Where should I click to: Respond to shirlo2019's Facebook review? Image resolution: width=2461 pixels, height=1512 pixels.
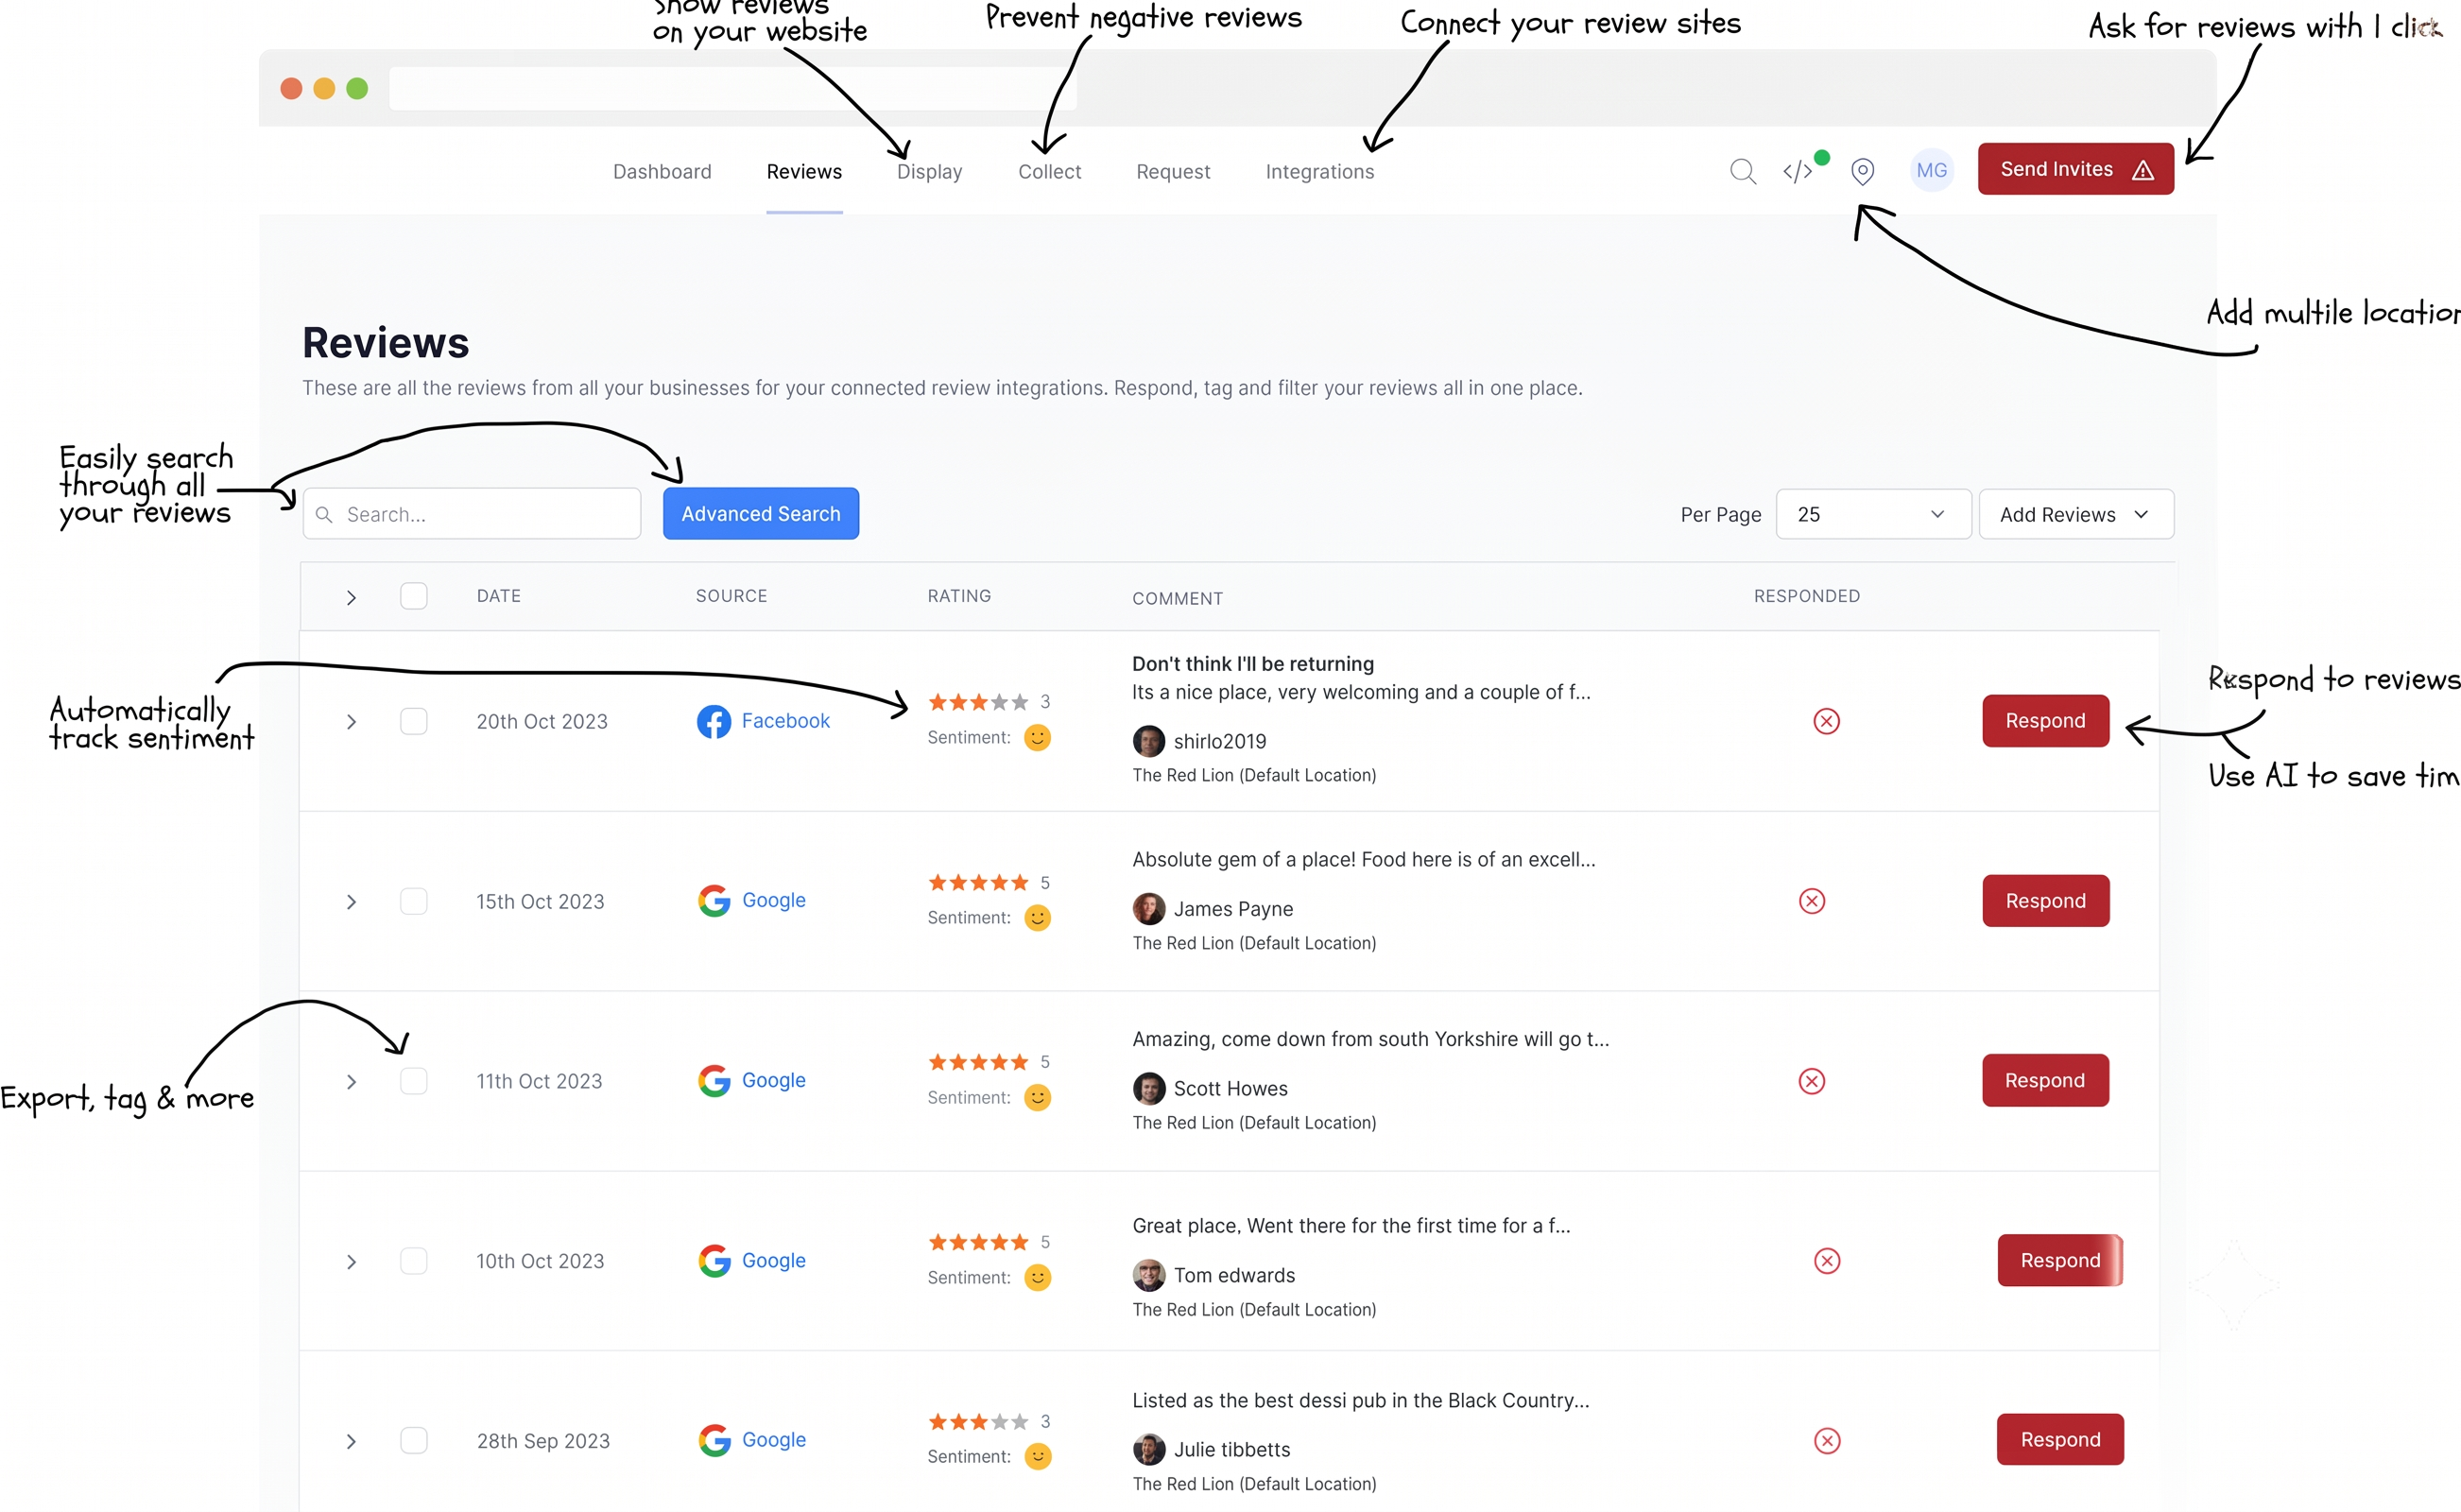[2045, 721]
